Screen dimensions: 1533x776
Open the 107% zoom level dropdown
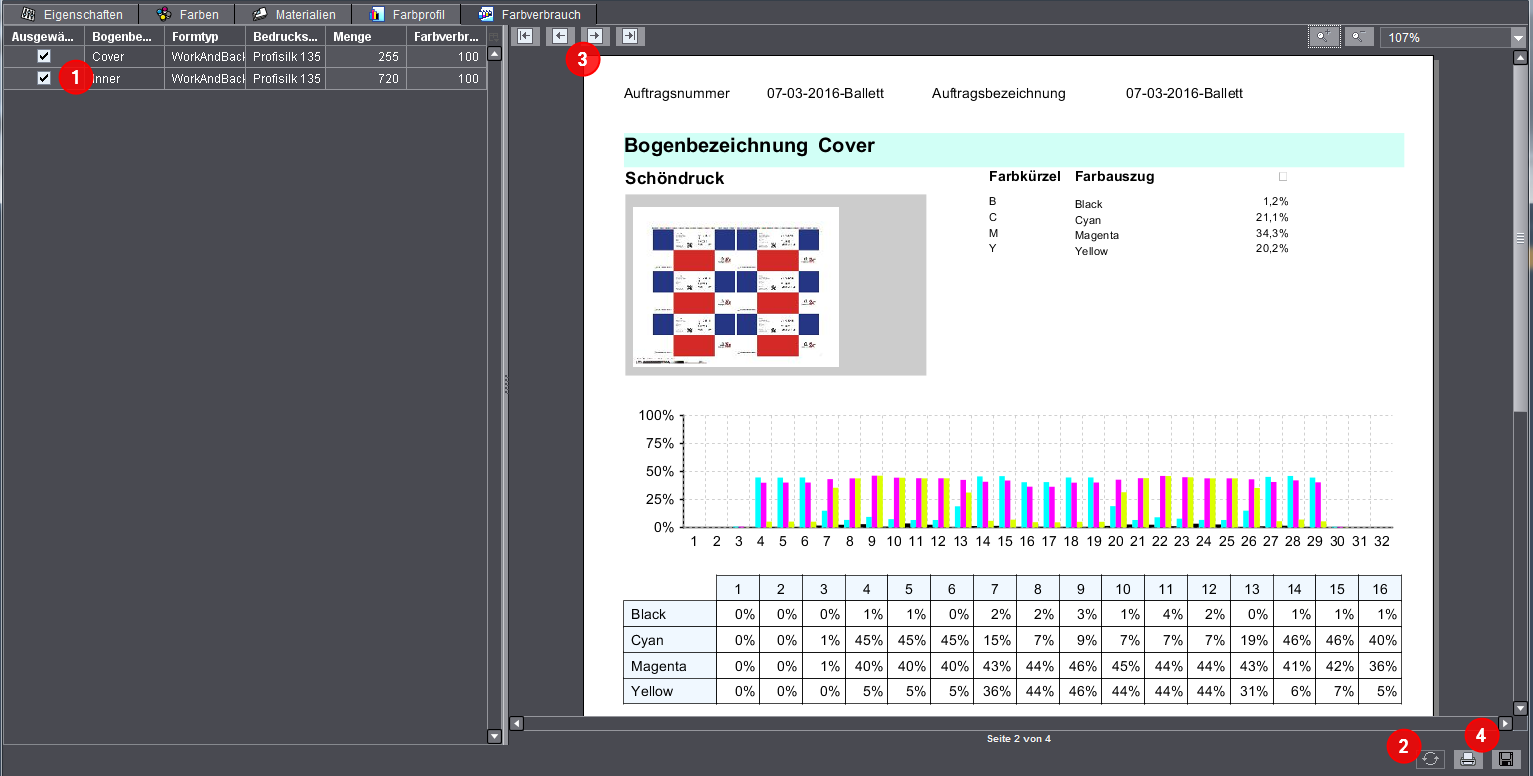point(1517,38)
